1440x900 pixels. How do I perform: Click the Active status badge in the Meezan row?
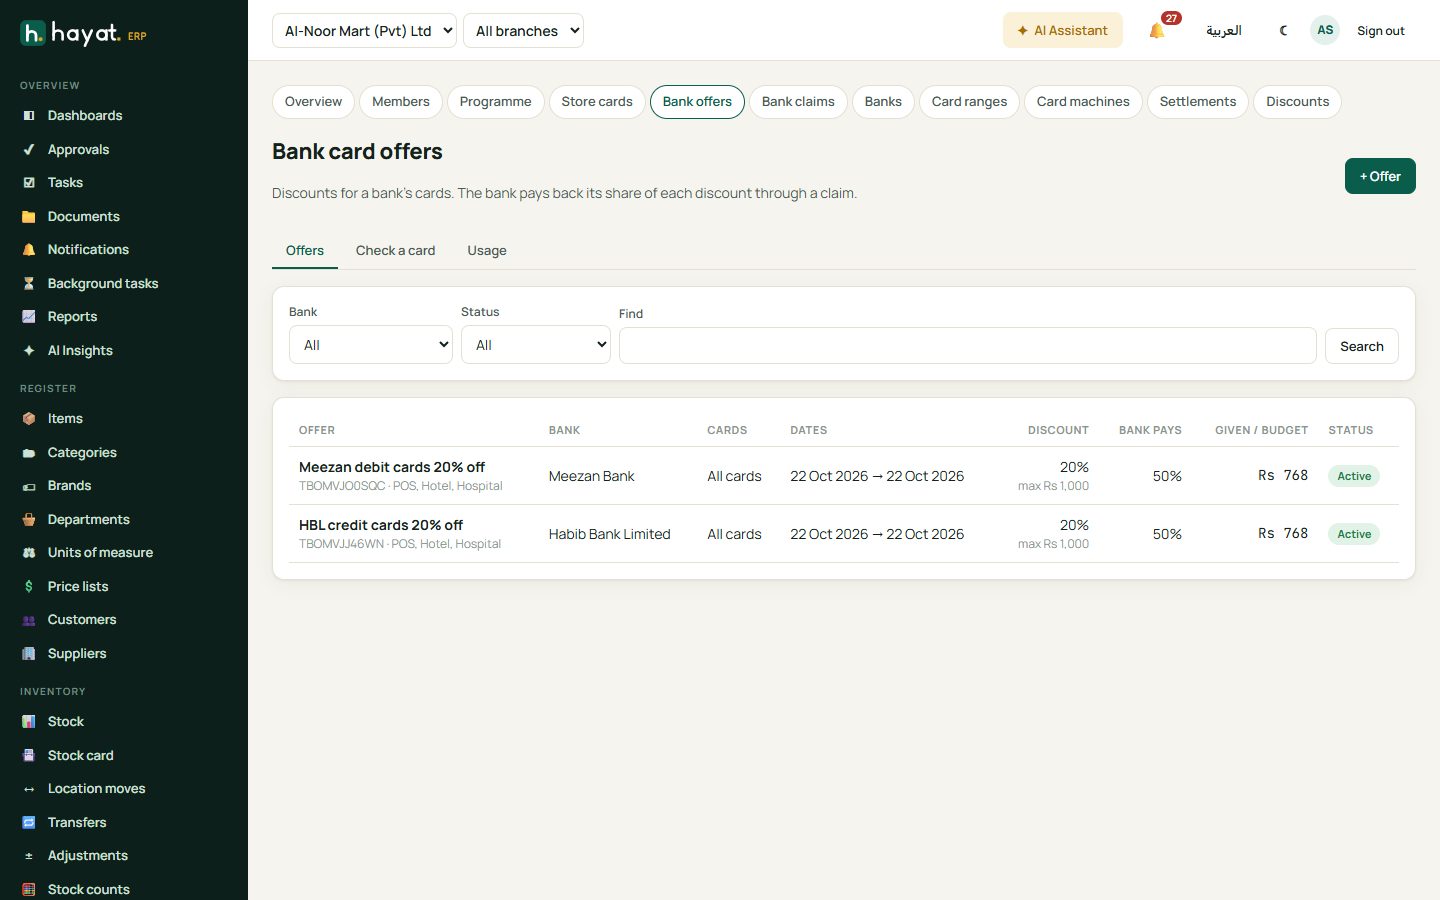coord(1354,476)
